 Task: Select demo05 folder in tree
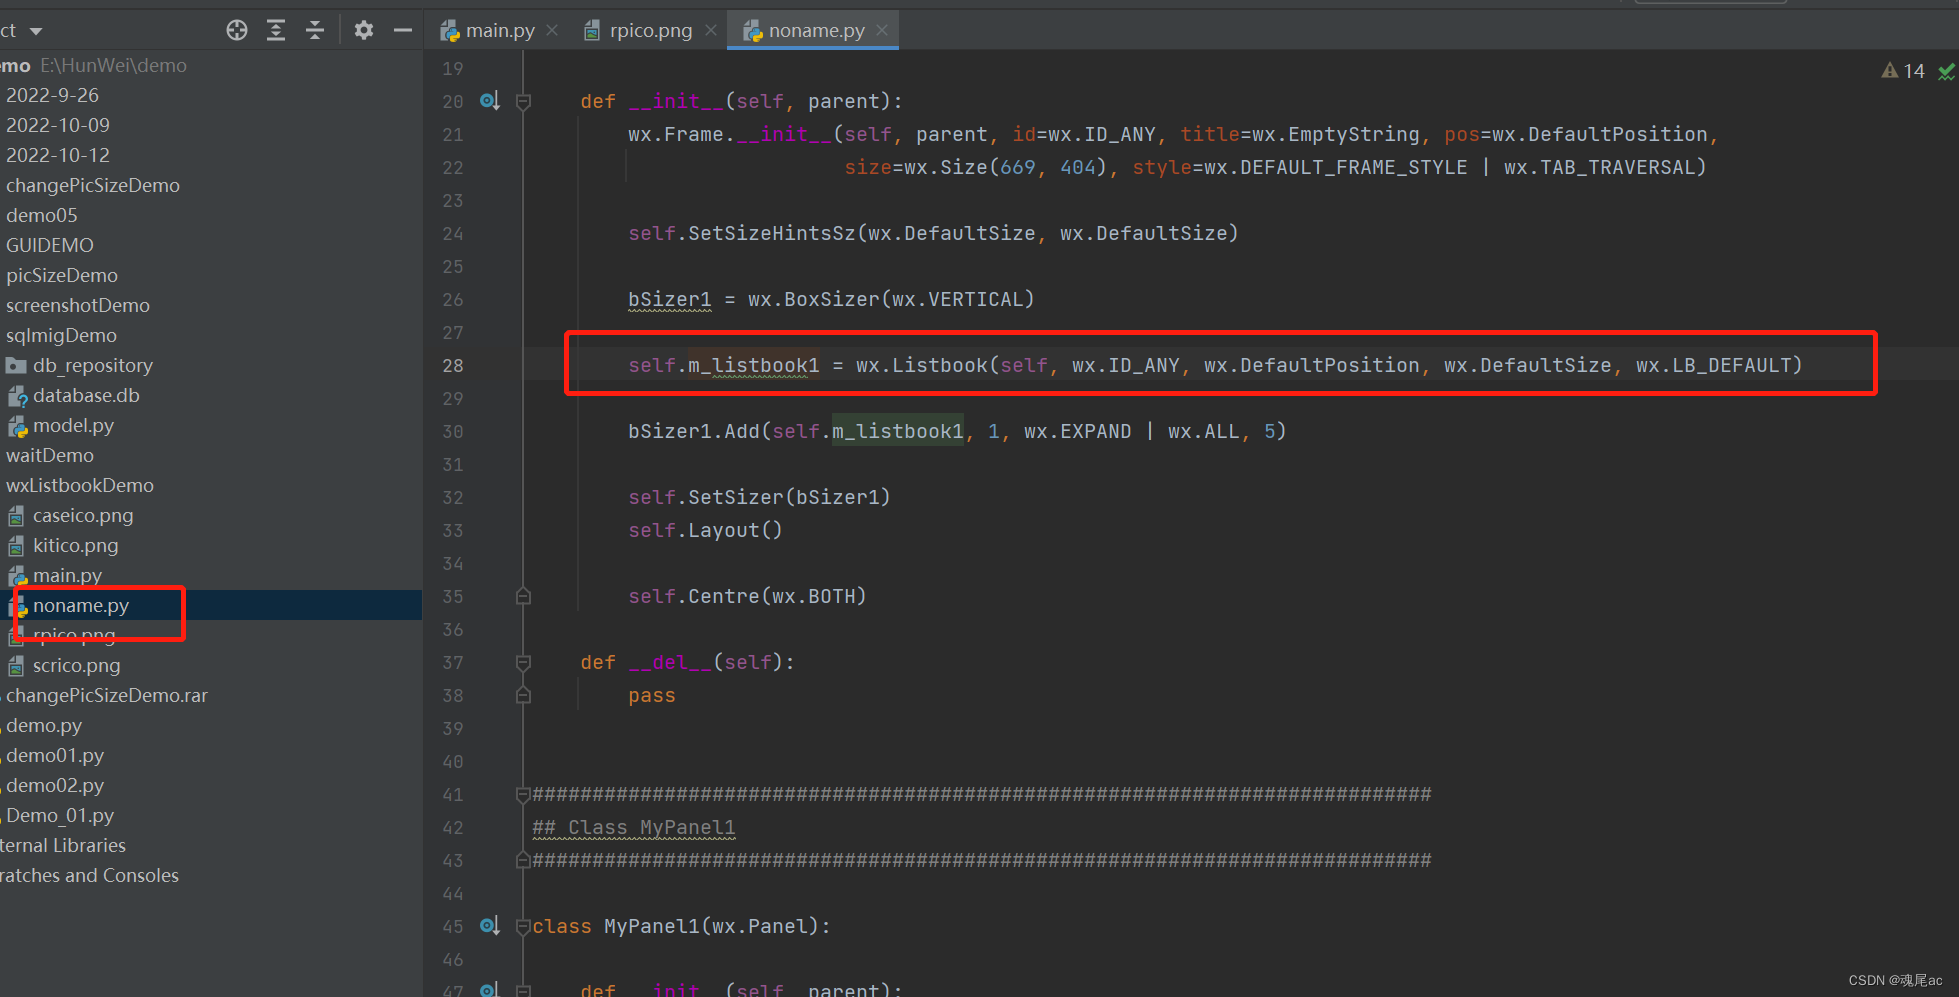(42, 215)
